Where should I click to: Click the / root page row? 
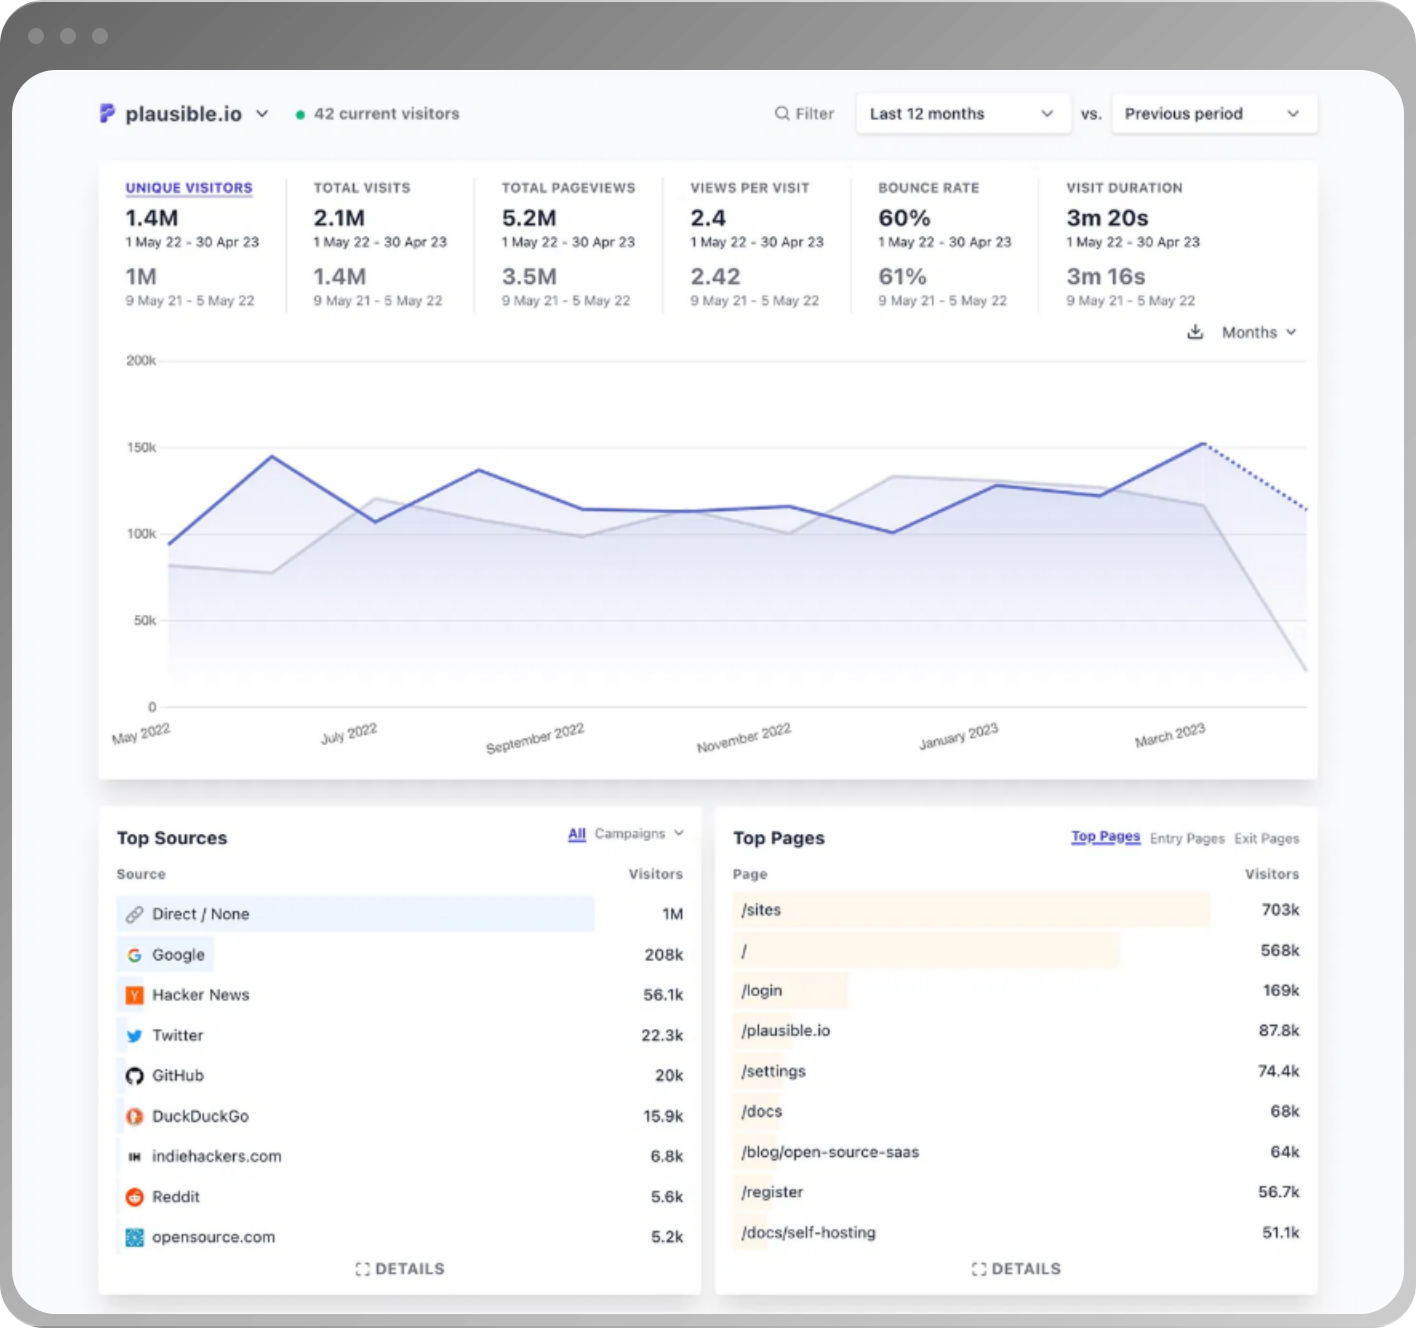pos(1016,950)
